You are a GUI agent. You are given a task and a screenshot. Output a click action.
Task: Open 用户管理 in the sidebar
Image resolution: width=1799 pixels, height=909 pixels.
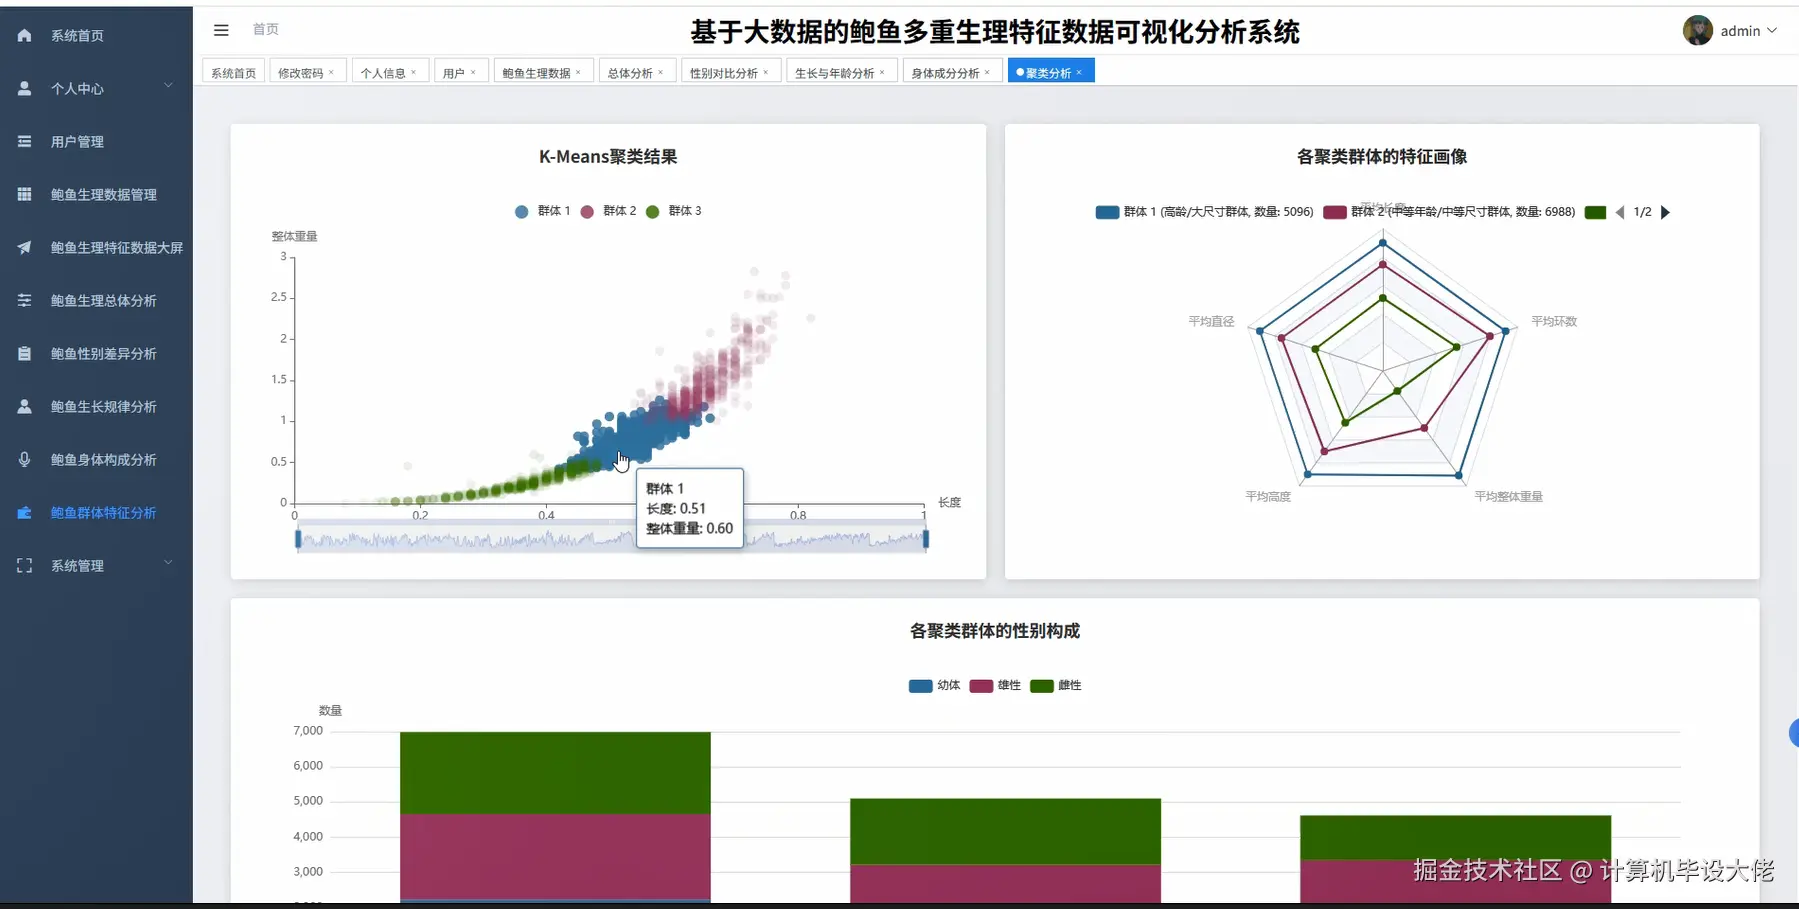coord(96,141)
